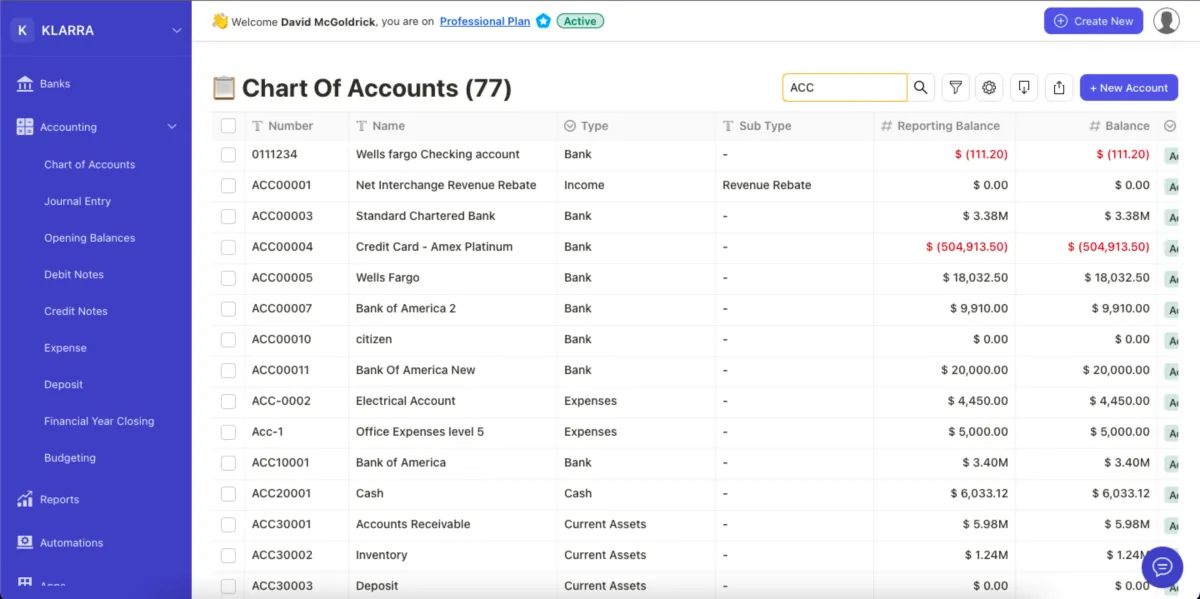Screen dimensions: 1200x599
Task: Open the Professional Plan link
Action: tap(485, 21)
